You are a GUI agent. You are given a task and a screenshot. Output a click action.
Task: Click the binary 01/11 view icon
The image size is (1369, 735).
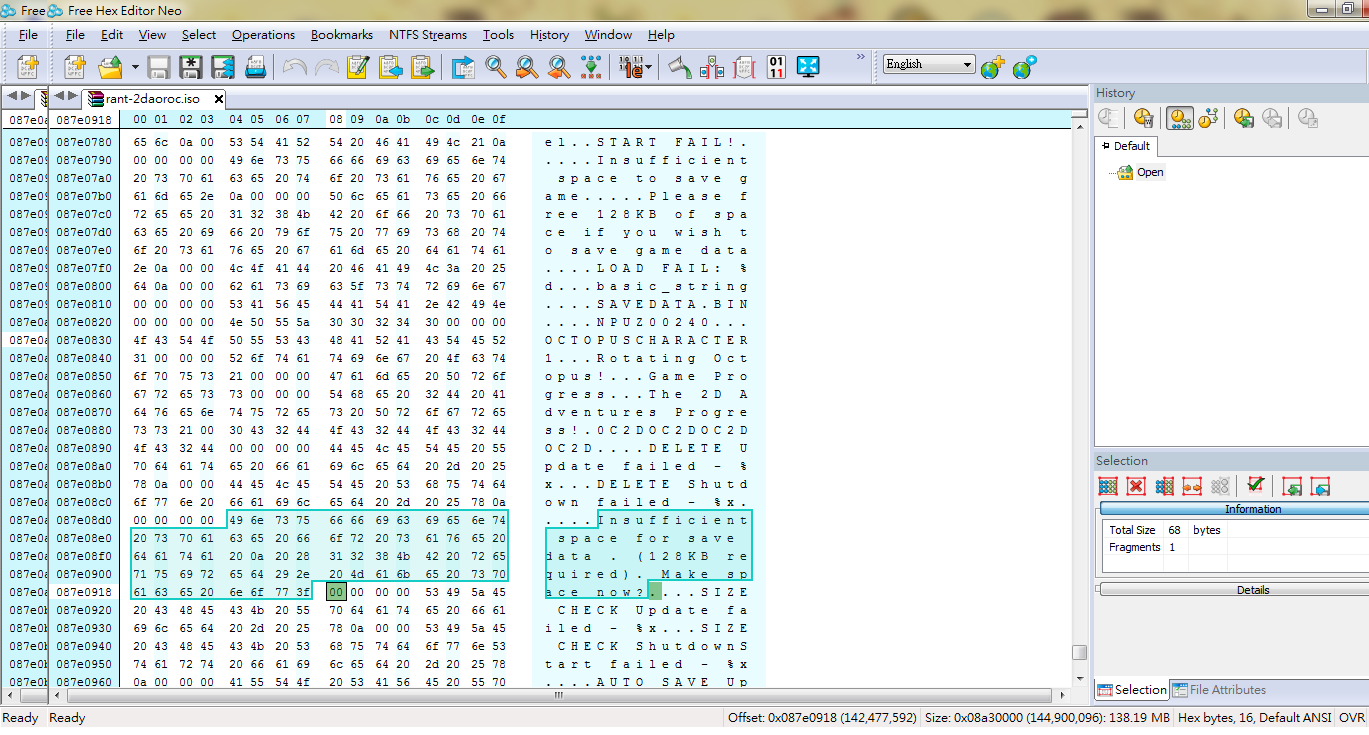click(776, 68)
